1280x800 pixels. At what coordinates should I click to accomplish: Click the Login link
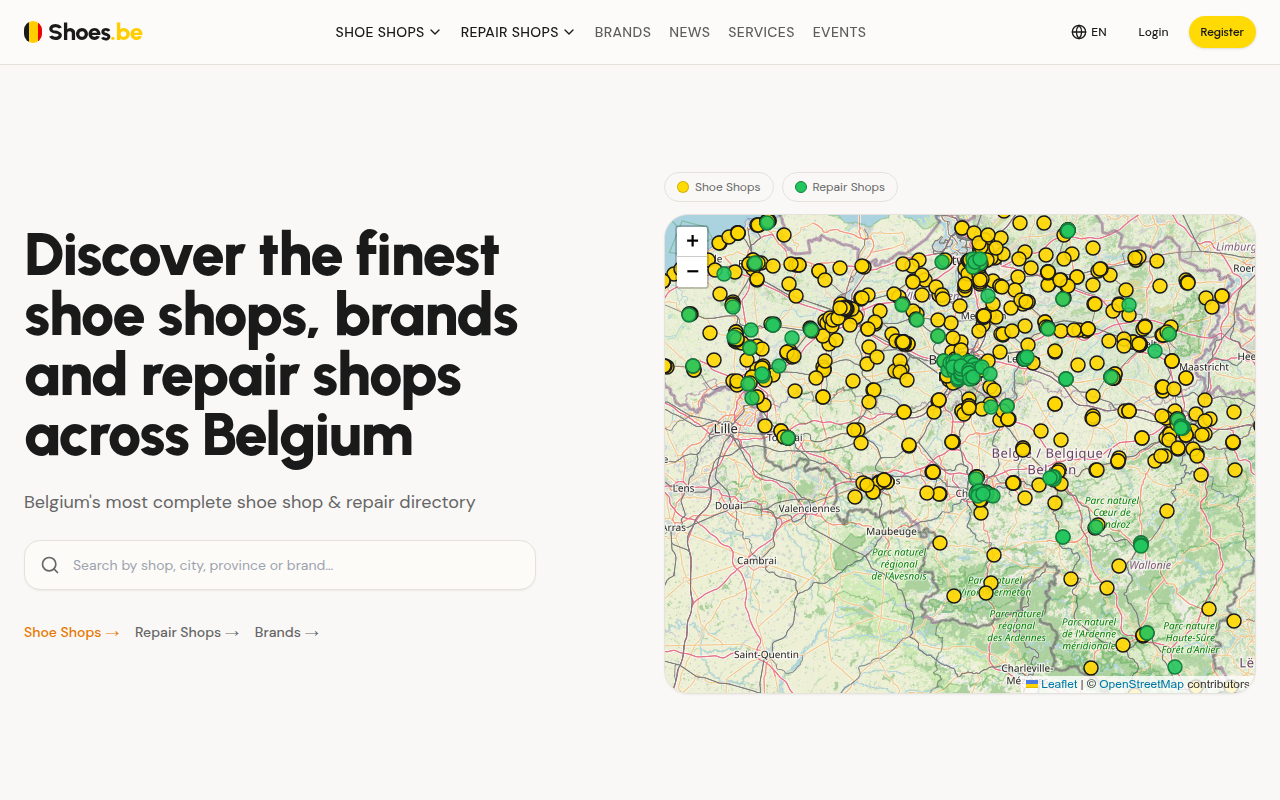[x=1153, y=32]
